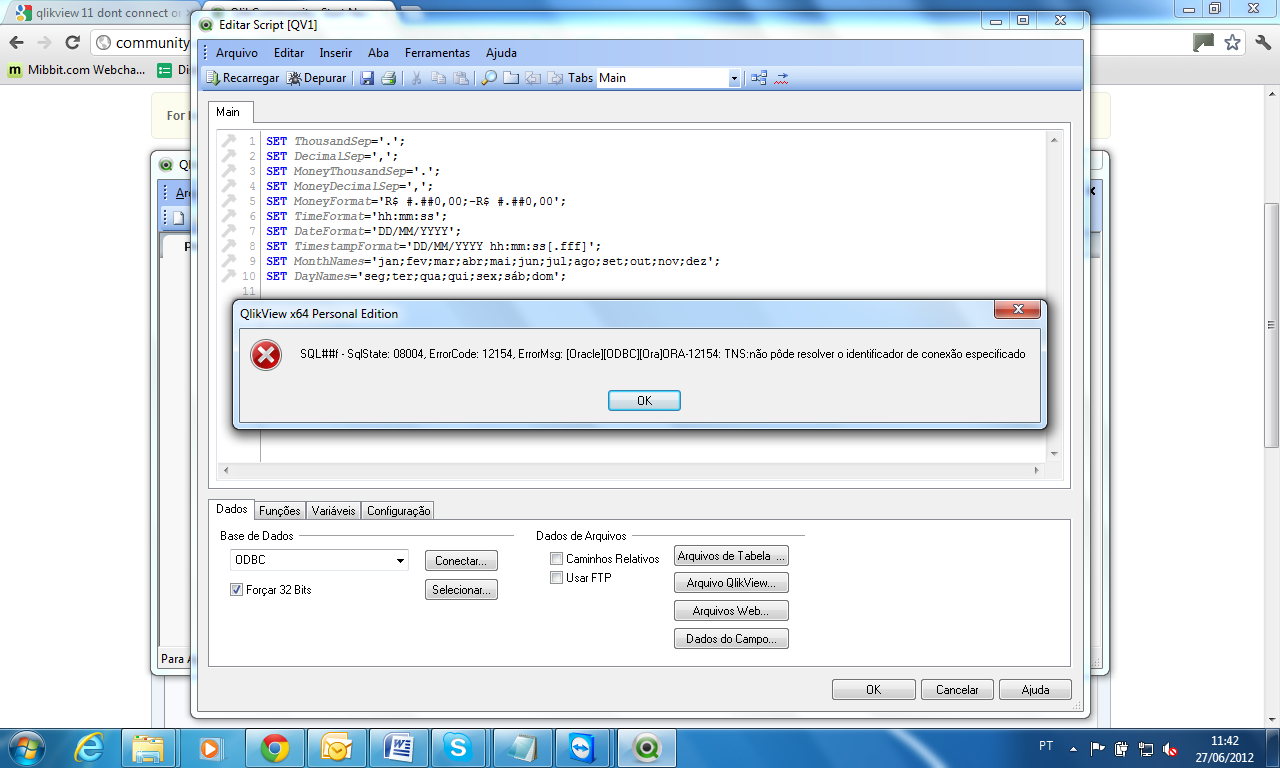This screenshot has width=1280, height=768.
Task: Copy selection using the toolbar copy icon
Action: [x=438, y=78]
